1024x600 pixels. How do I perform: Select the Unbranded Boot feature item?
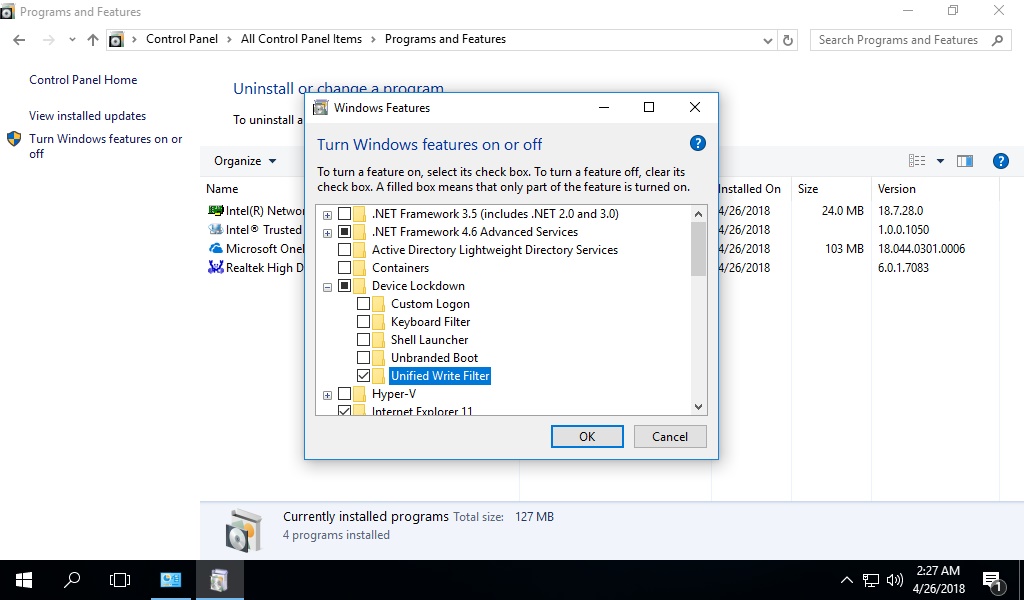click(434, 358)
